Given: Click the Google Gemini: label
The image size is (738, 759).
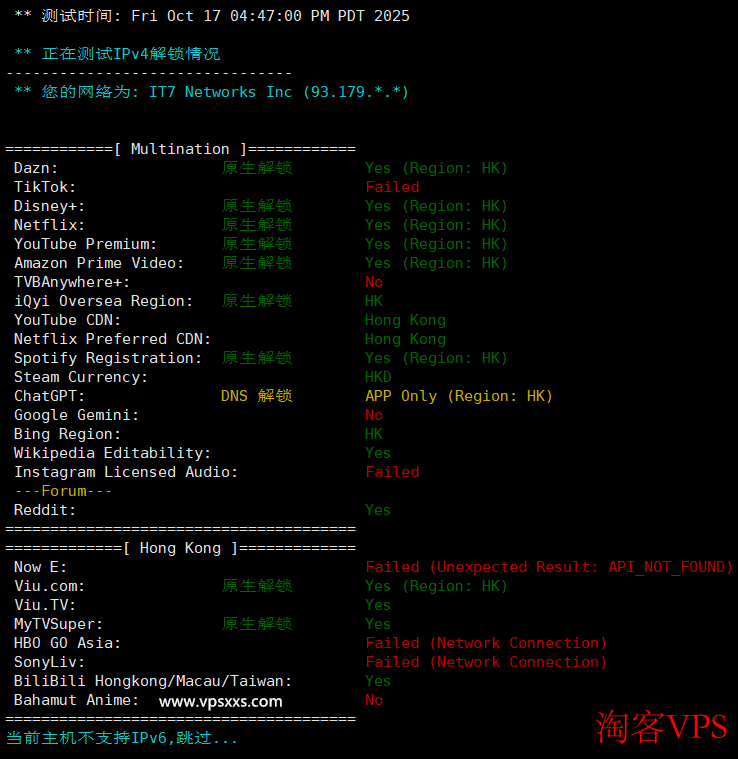Looking at the screenshot, I should (77, 415).
